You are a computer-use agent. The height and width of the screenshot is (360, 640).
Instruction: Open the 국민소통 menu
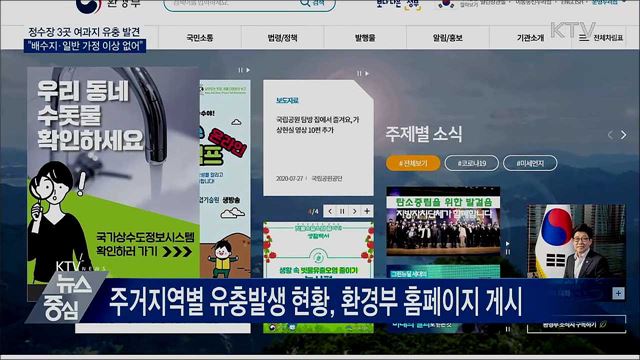(x=200, y=38)
